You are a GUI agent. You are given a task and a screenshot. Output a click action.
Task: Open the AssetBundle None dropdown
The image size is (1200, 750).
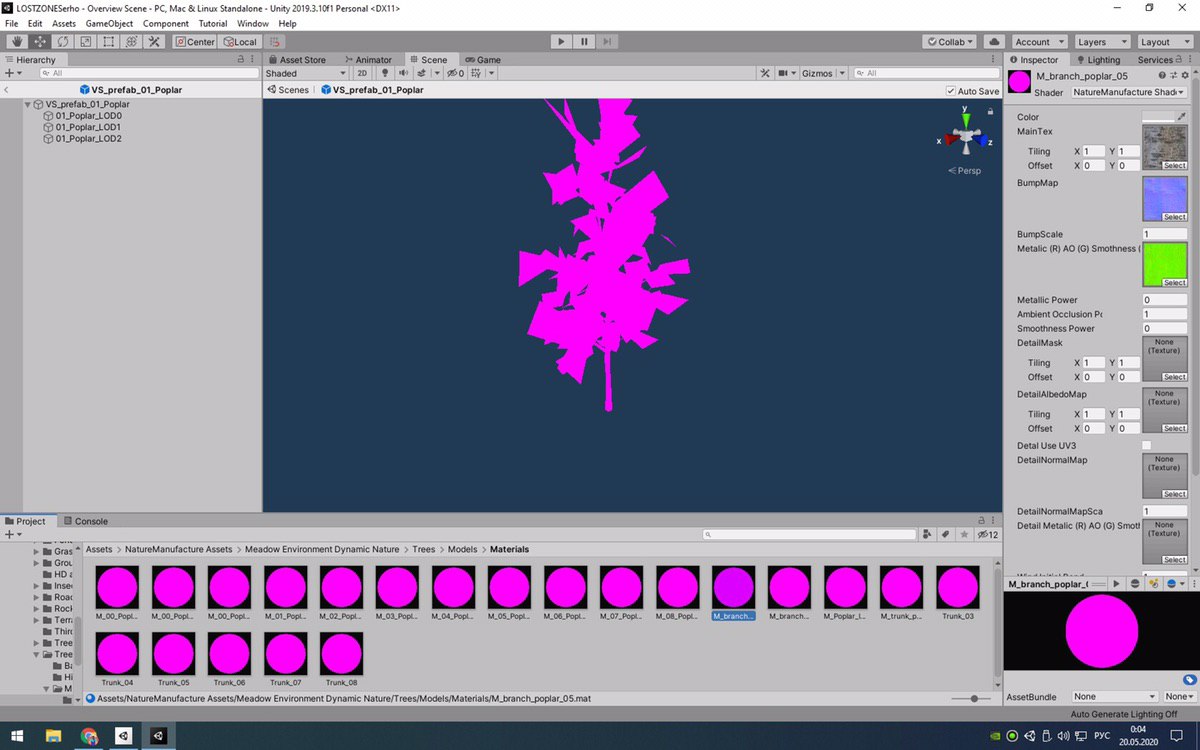tap(1114, 696)
